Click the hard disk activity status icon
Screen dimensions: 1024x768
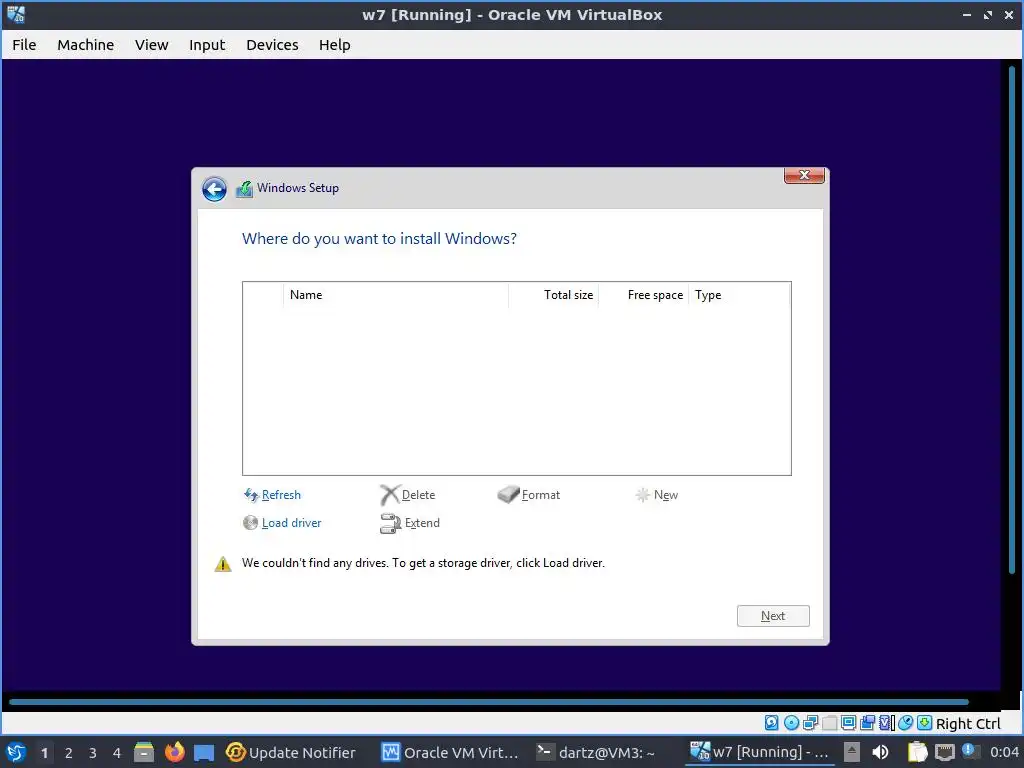(x=771, y=723)
